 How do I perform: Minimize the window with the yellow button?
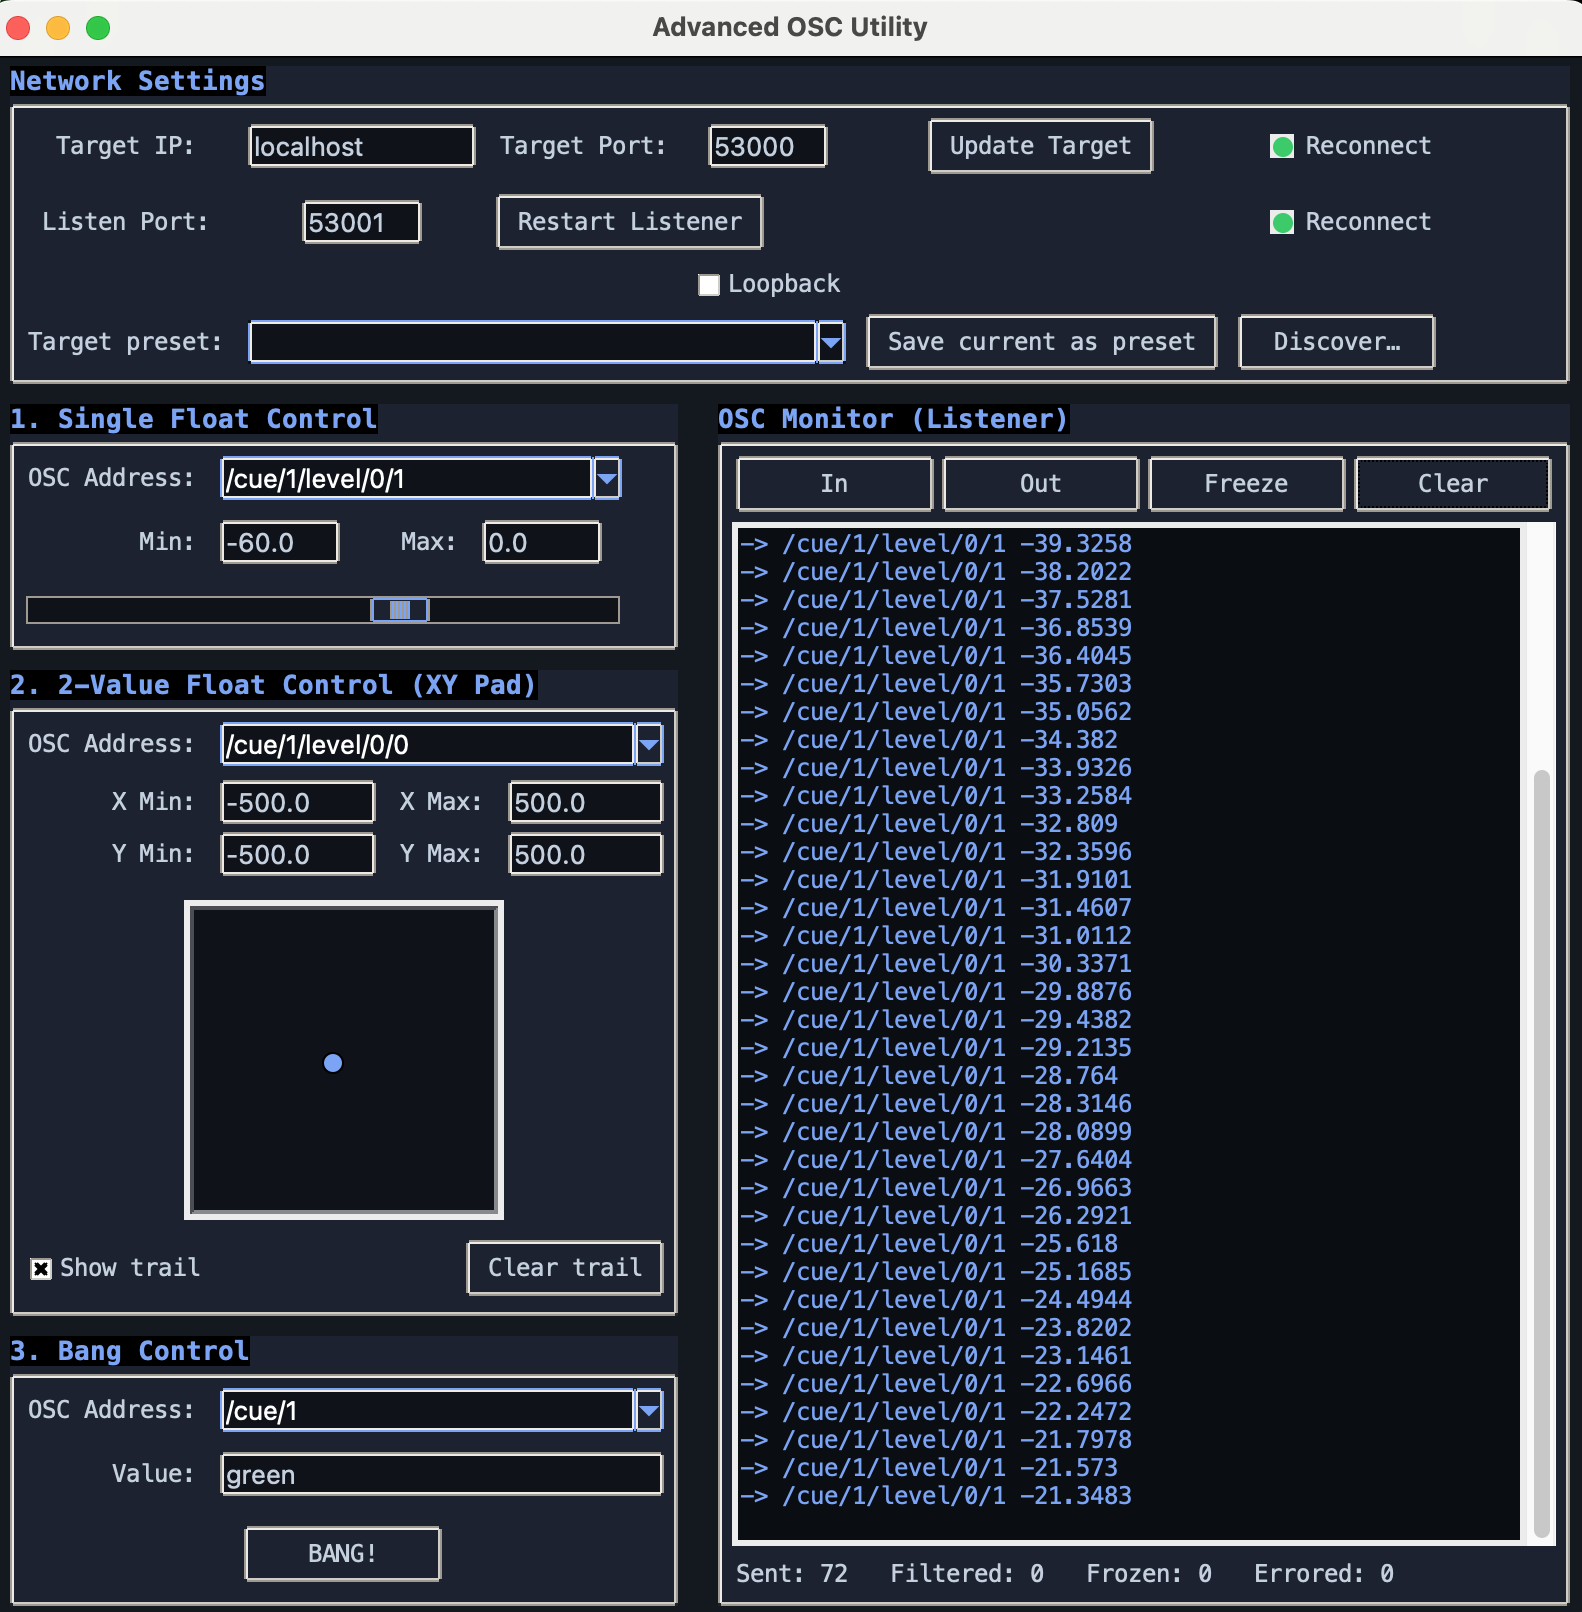coord(58,28)
